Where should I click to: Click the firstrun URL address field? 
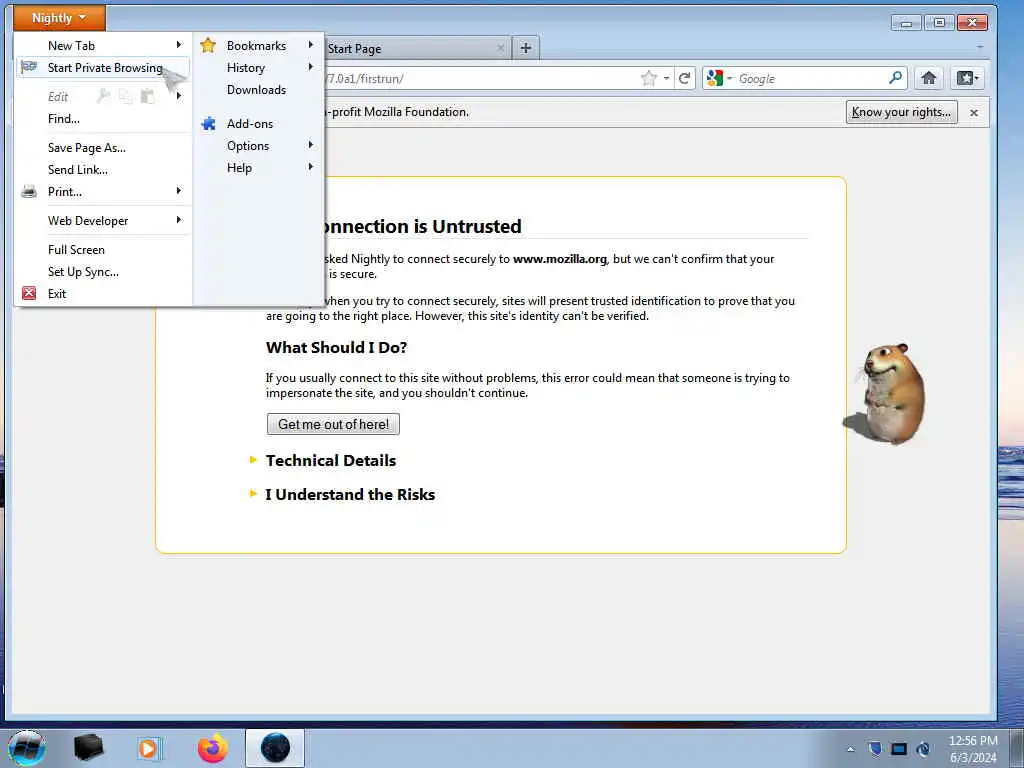coord(480,78)
